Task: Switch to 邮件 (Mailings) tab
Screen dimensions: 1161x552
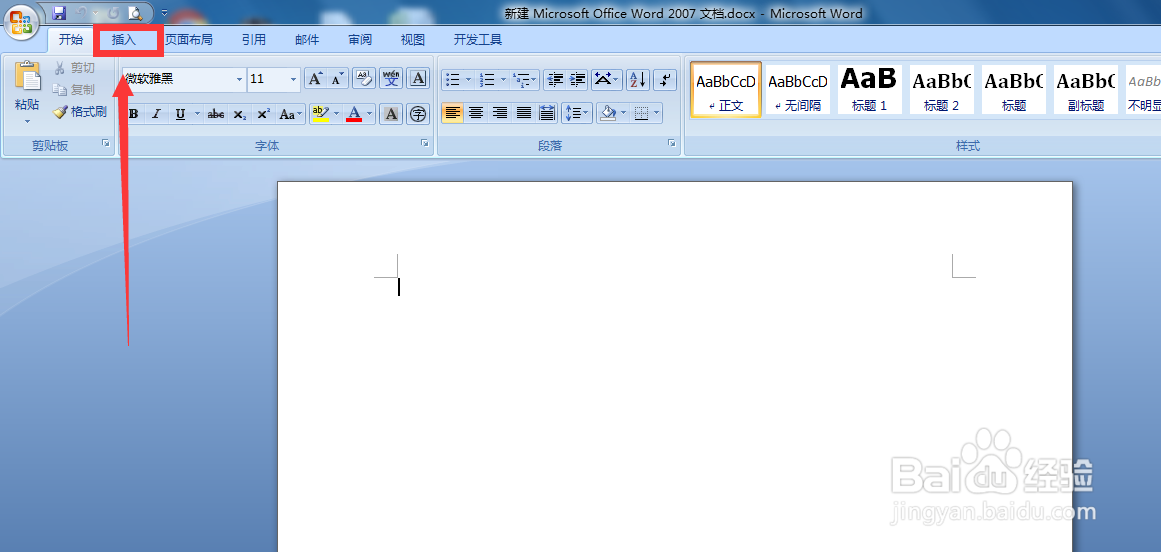Action: pyautogui.click(x=307, y=40)
